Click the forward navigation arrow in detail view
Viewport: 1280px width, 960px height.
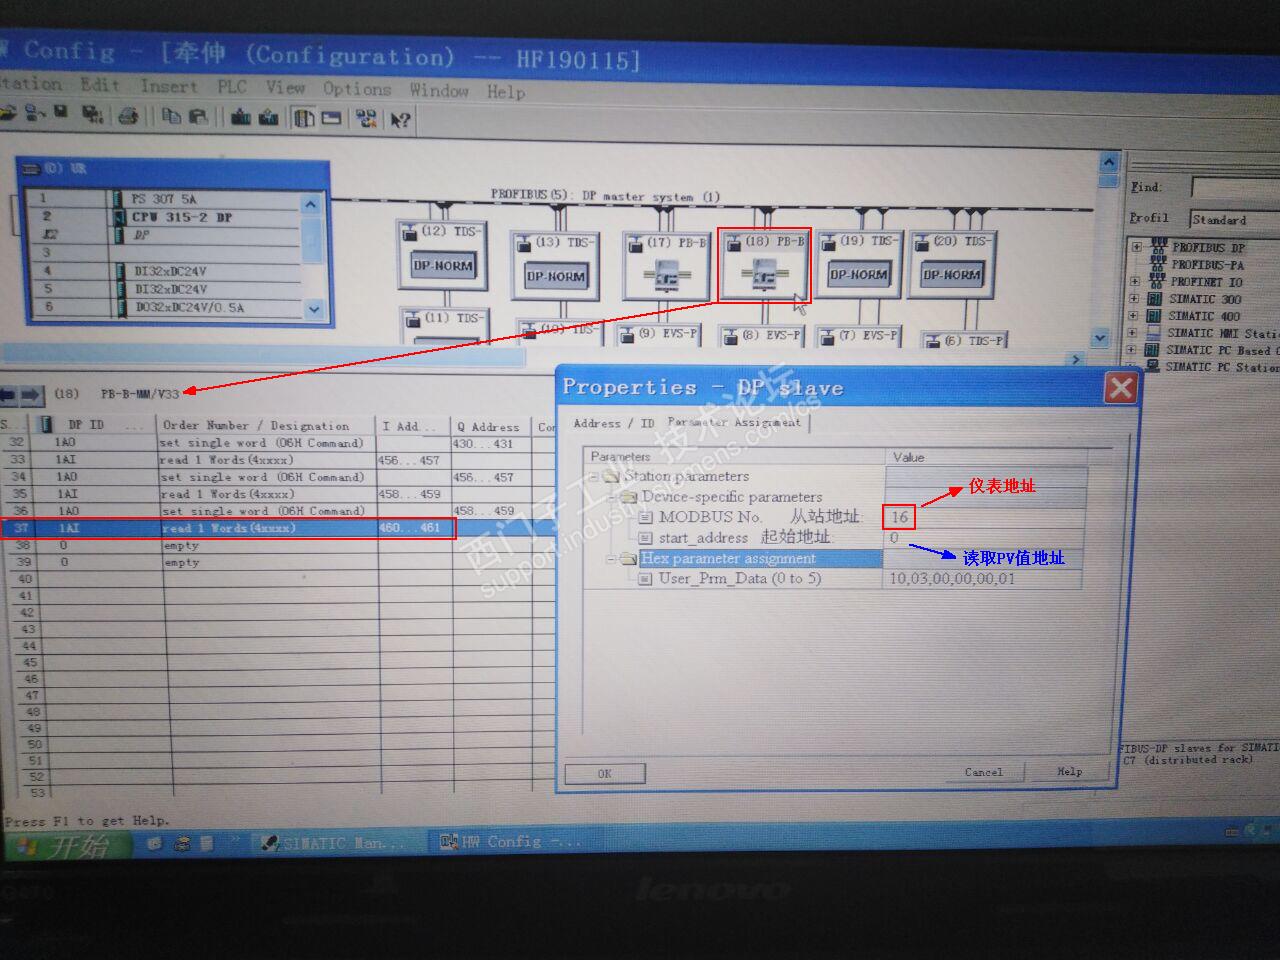click(x=31, y=394)
